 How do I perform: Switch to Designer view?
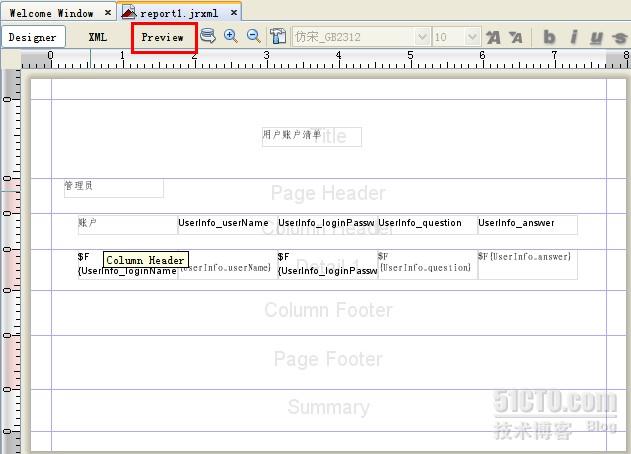point(33,37)
